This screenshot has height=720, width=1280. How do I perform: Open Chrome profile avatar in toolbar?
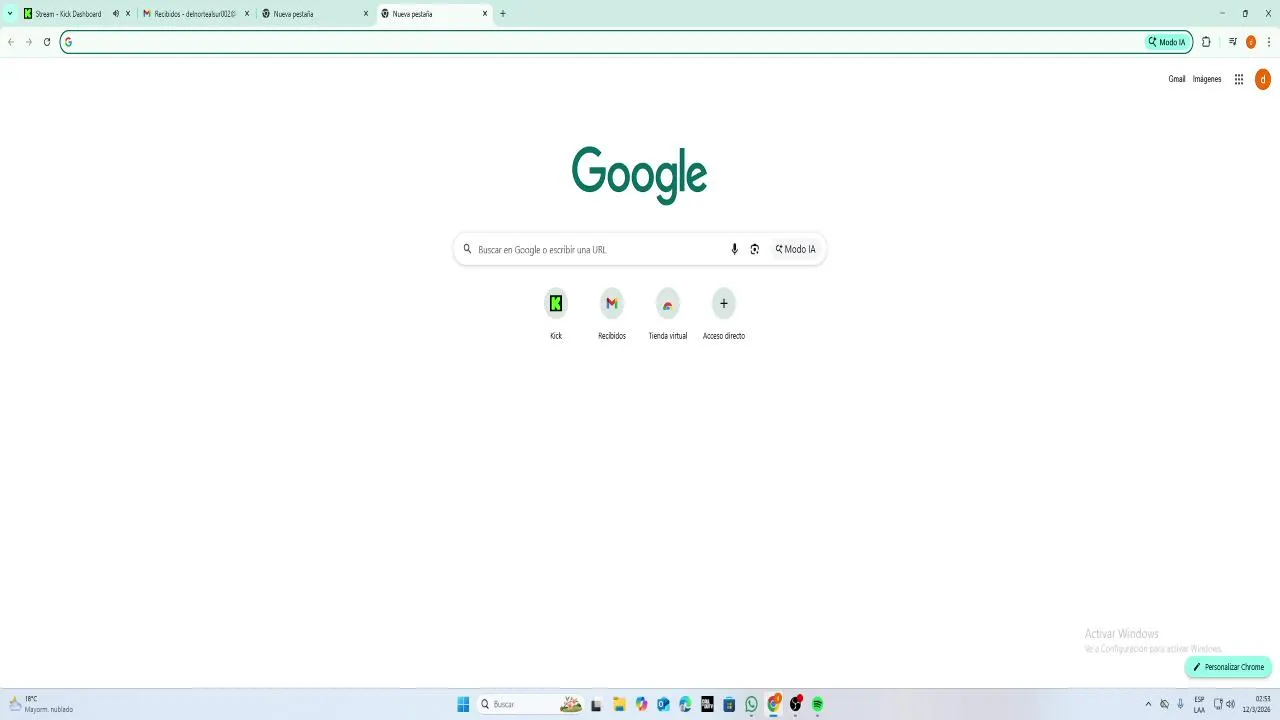1251,42
